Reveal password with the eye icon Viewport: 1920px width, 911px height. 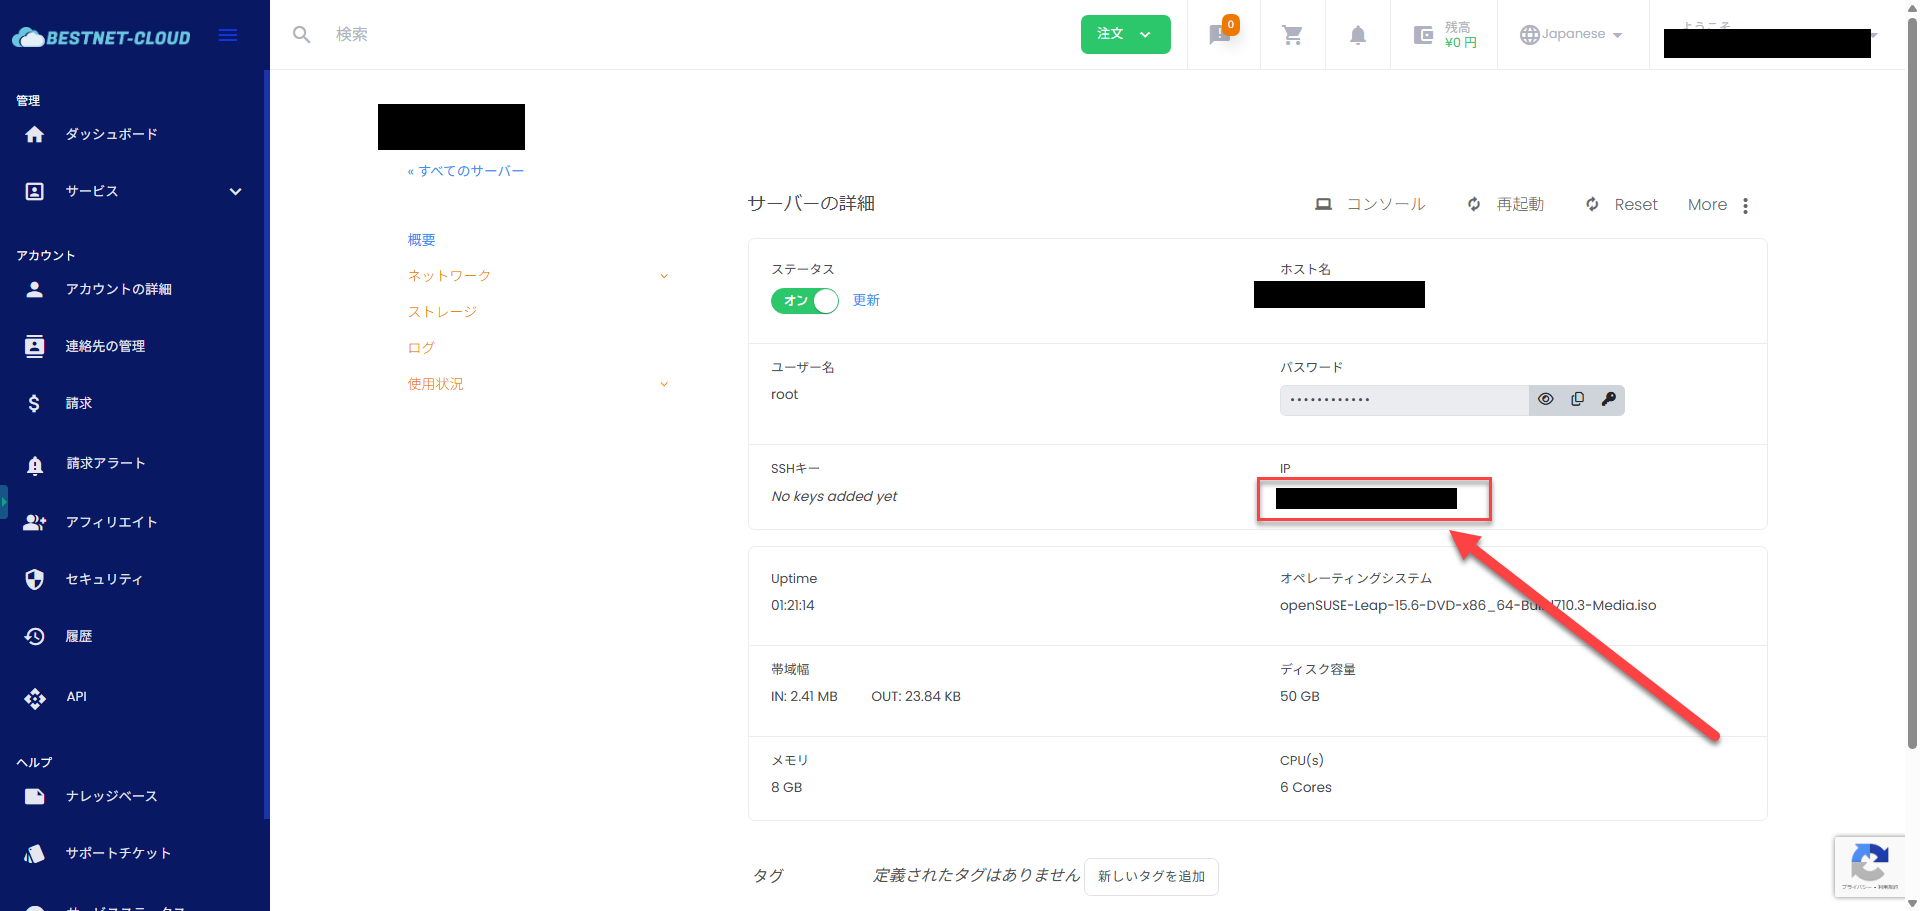pos(1545,399)
